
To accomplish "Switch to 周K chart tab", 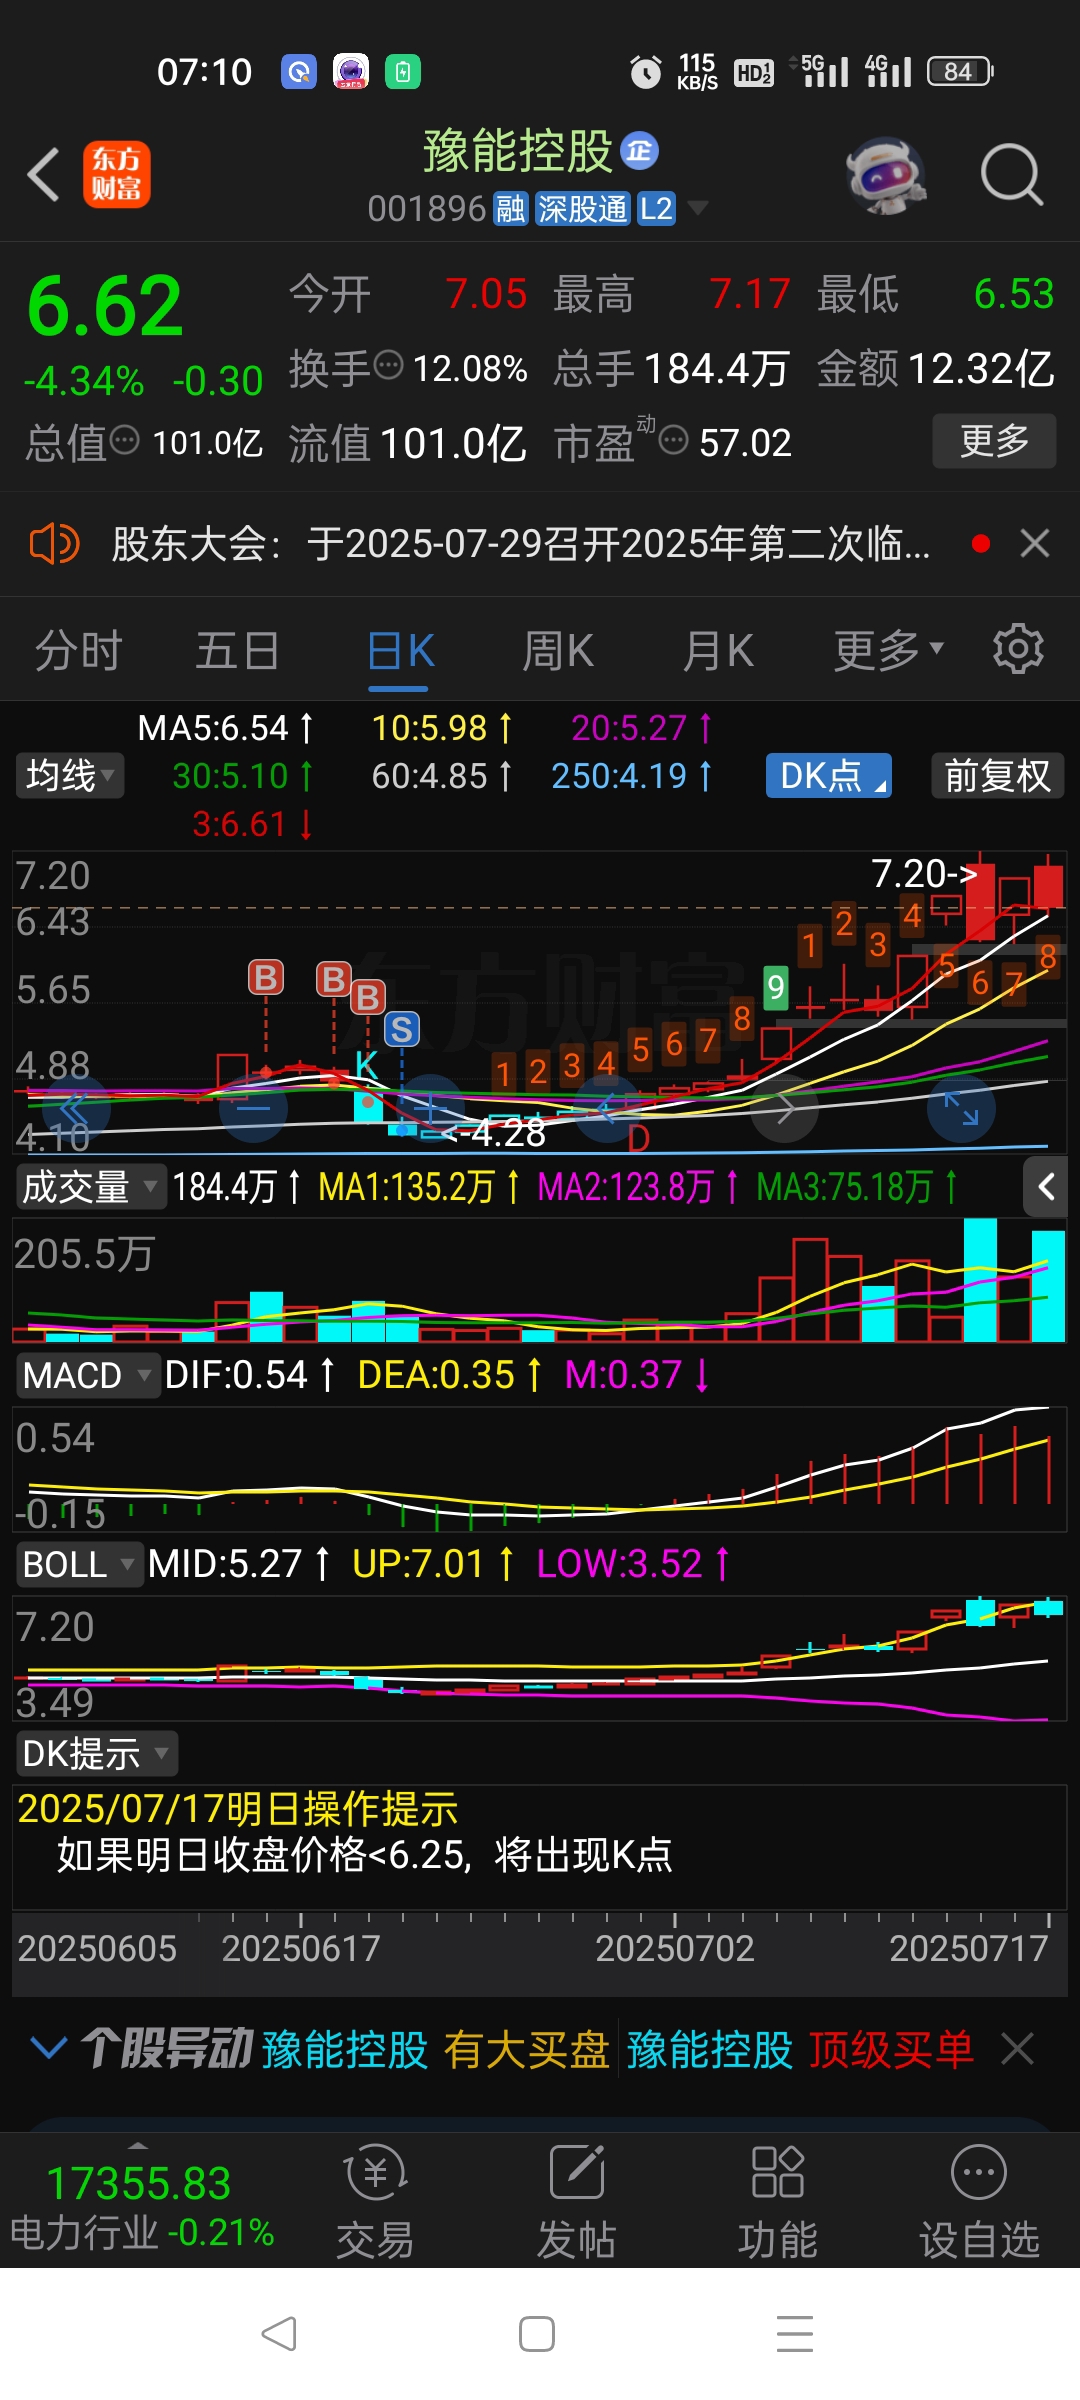I will point(559,651).
